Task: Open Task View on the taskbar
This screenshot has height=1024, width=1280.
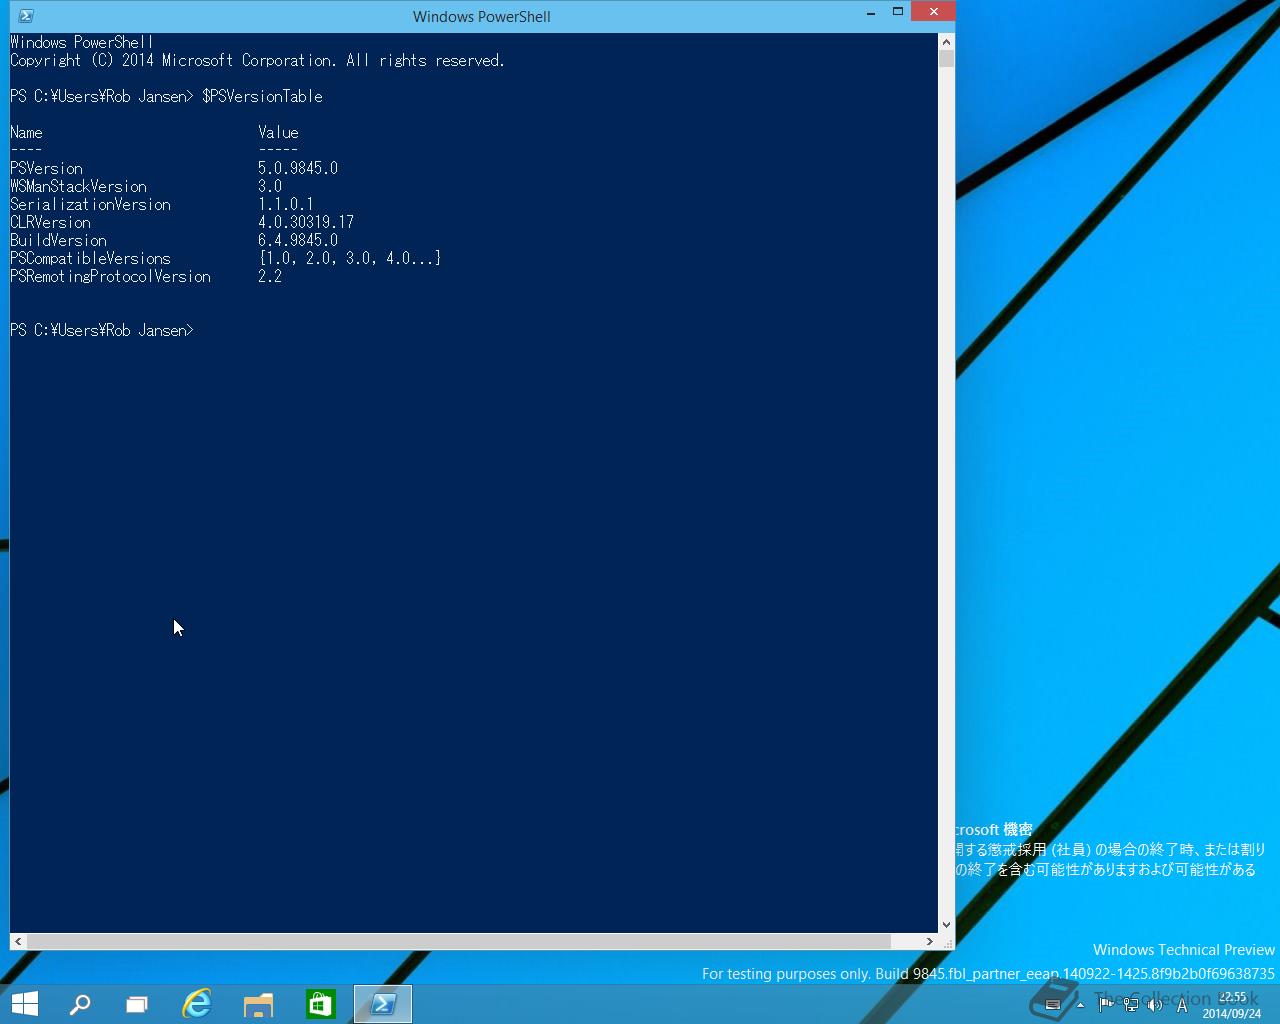Action: [137, 1004]
